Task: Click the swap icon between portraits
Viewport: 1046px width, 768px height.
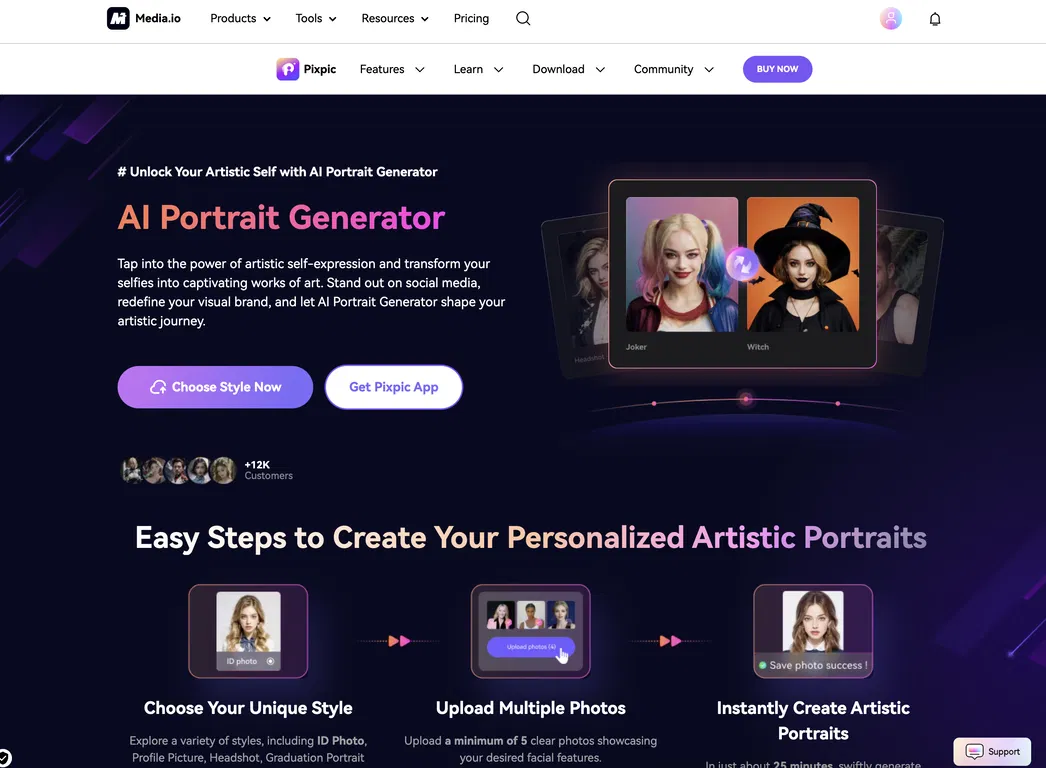Action: pyautogui.click(x=742, y=264)
